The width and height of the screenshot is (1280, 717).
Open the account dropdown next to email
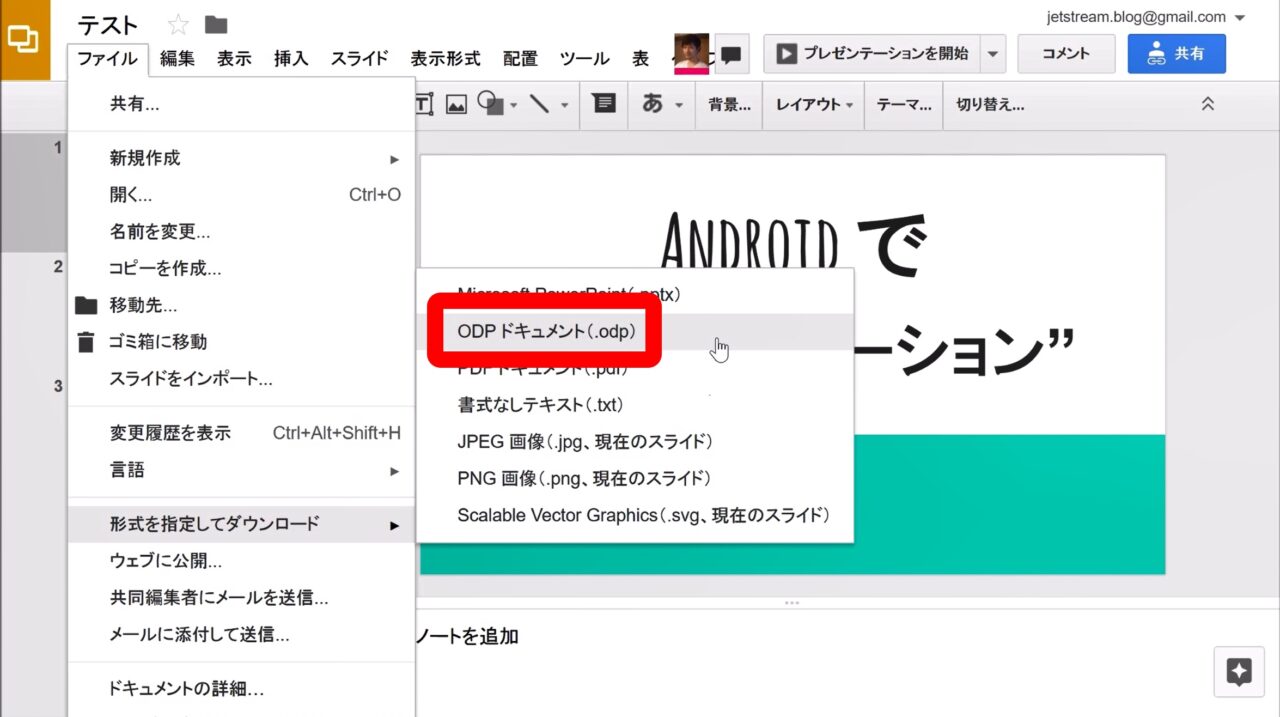[1240, 18]
